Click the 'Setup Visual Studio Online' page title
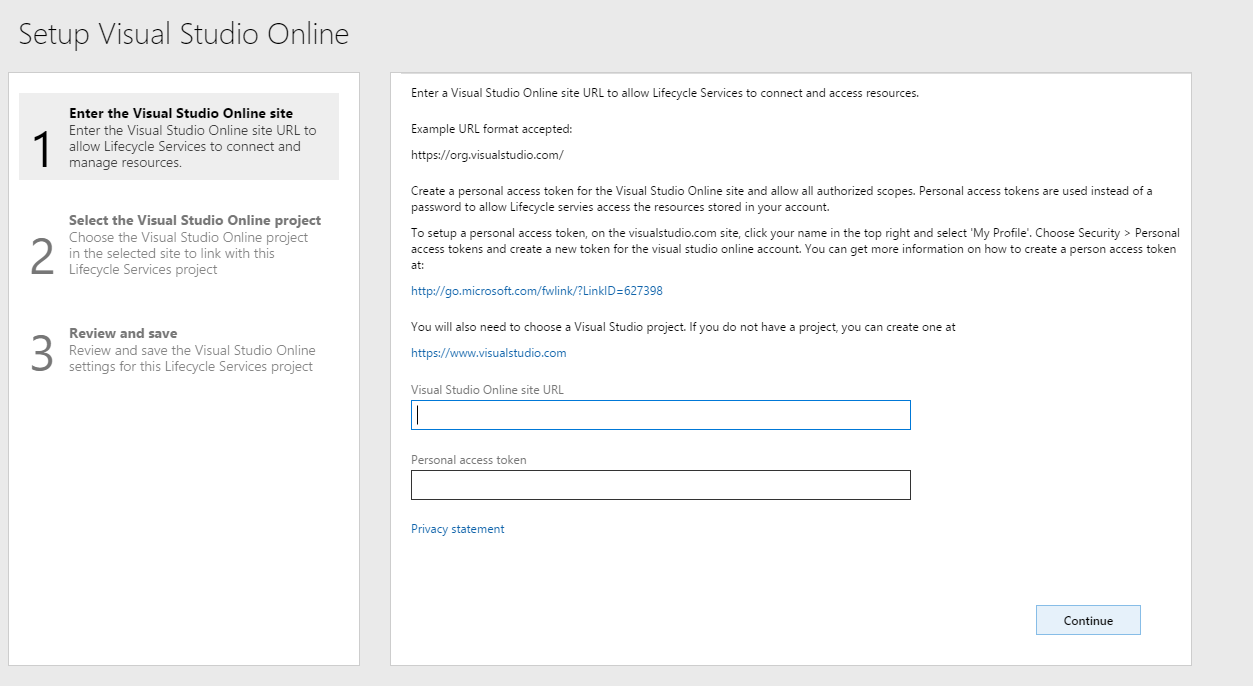1253x686 pixels. [183, 33]
